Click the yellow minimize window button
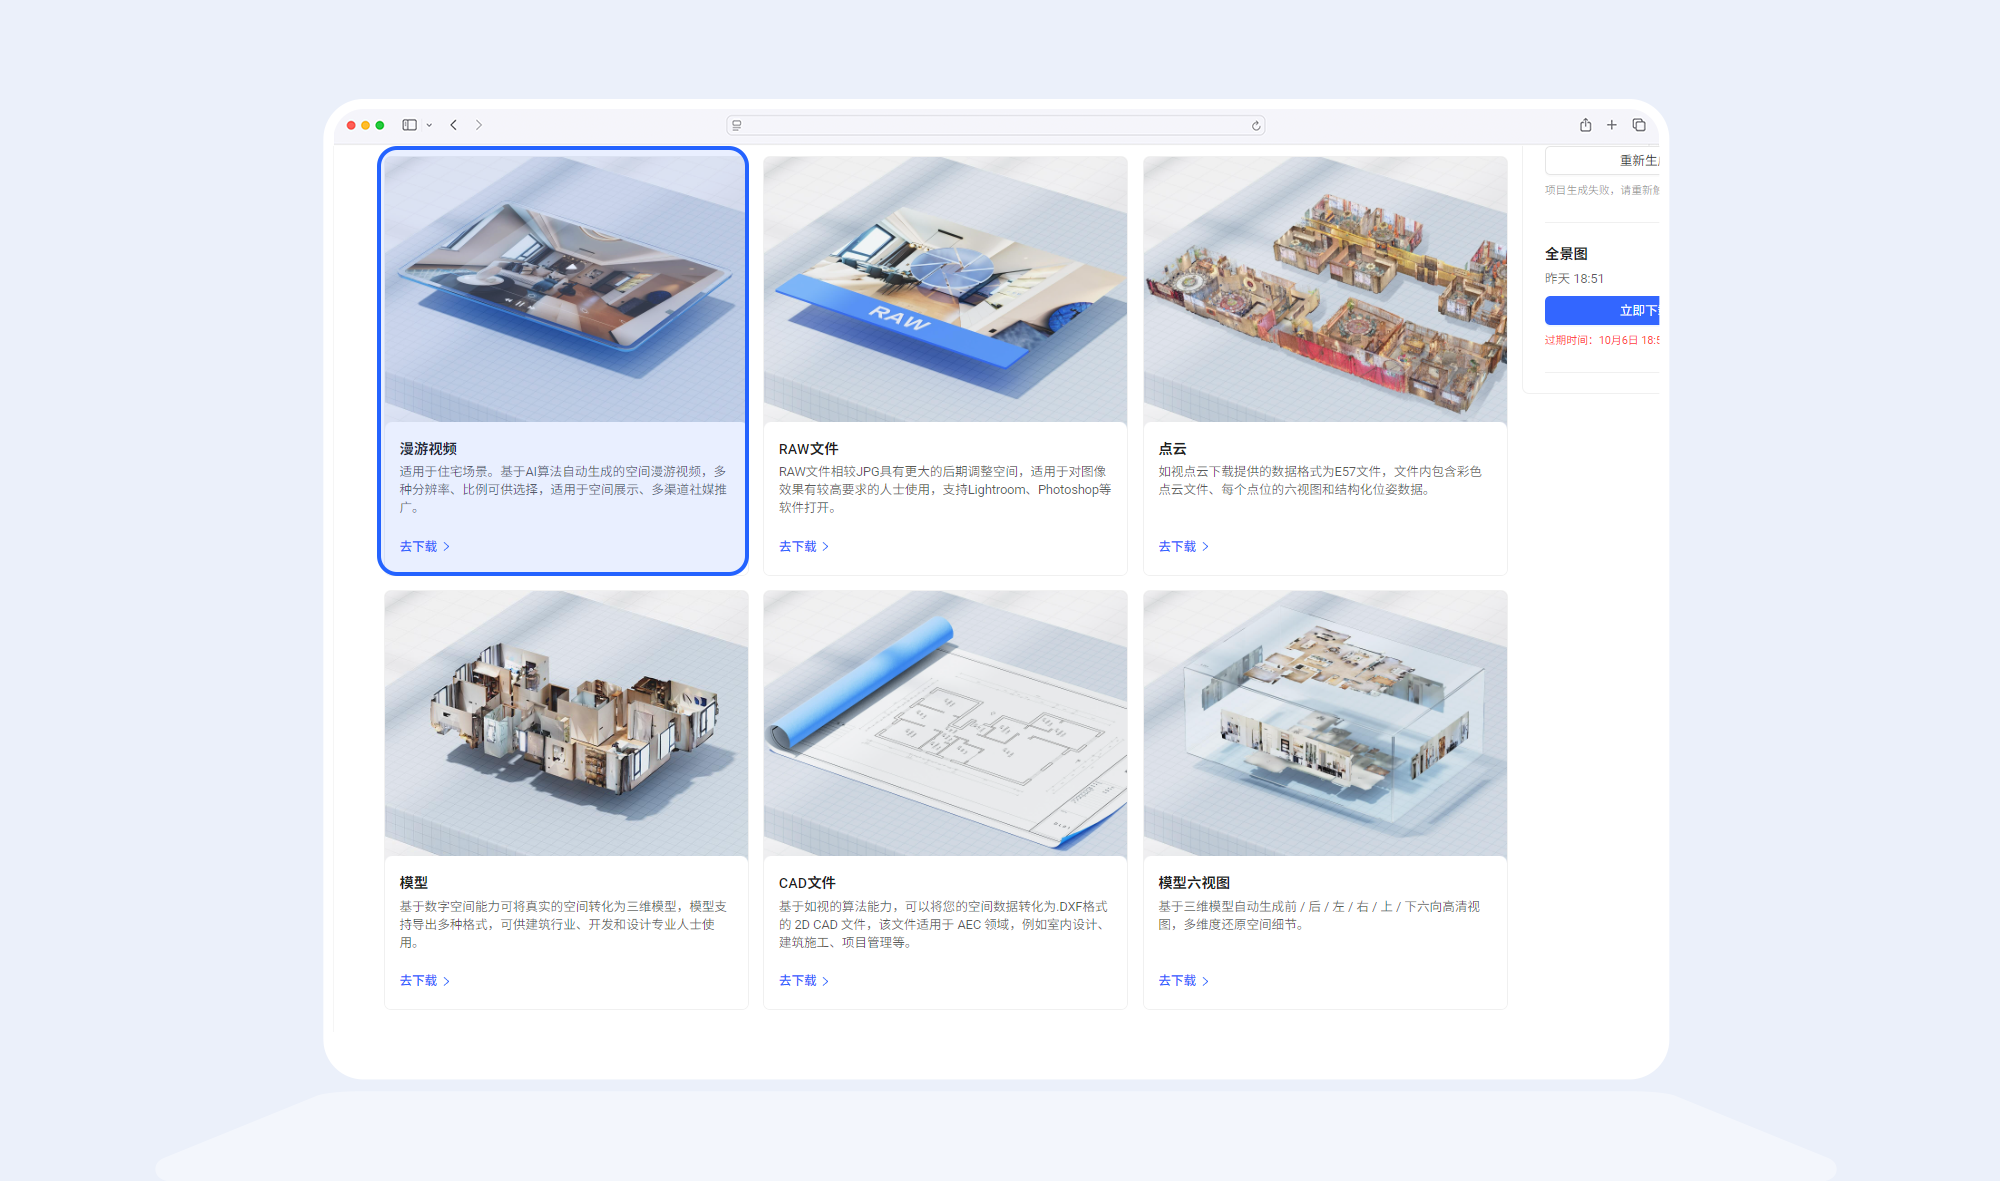The width and height of the screenshot is (2000, 1181). pyautogui.click(x=365, y=125)
